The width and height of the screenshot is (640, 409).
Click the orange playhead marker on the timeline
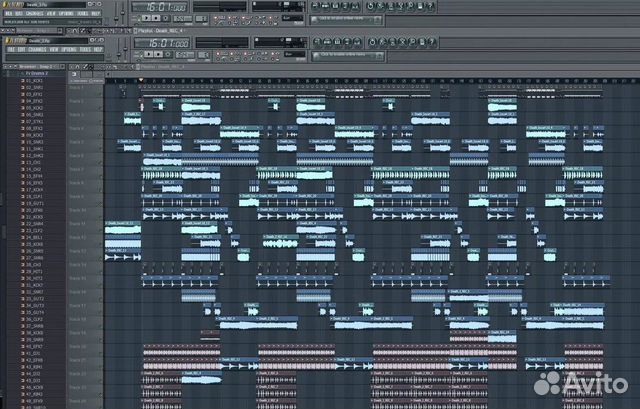click(x=141, y=80)
